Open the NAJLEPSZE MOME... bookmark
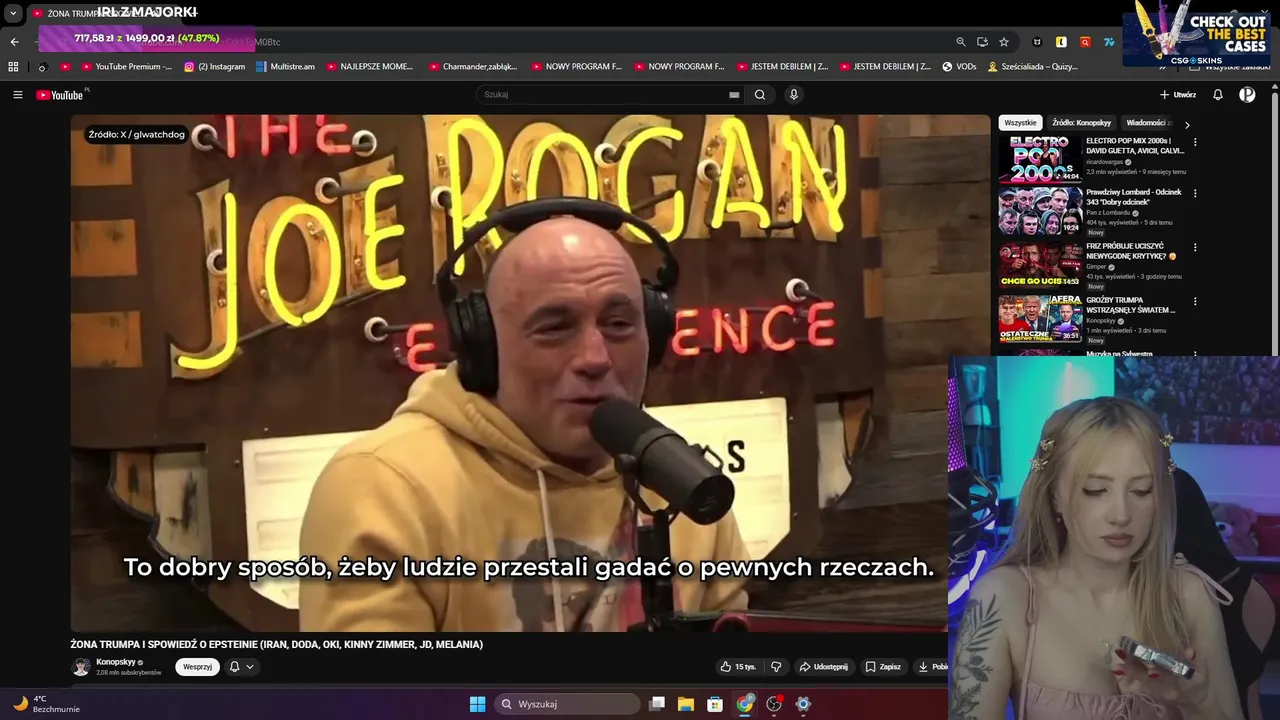Image resolution: width=1280 pixels, height=720 pixels. (369, 67)
